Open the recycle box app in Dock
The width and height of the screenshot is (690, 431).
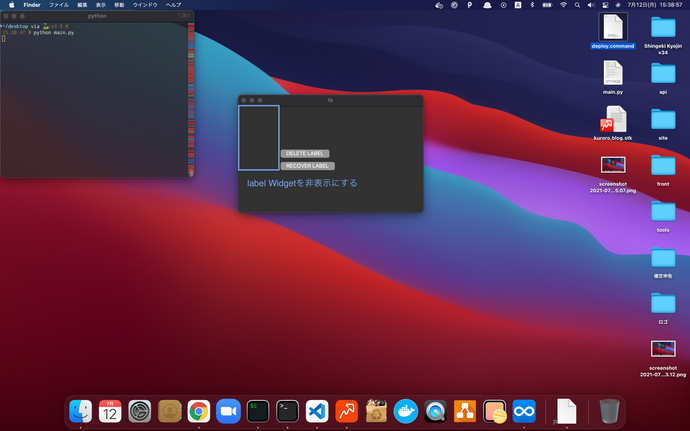pos(376,411)
